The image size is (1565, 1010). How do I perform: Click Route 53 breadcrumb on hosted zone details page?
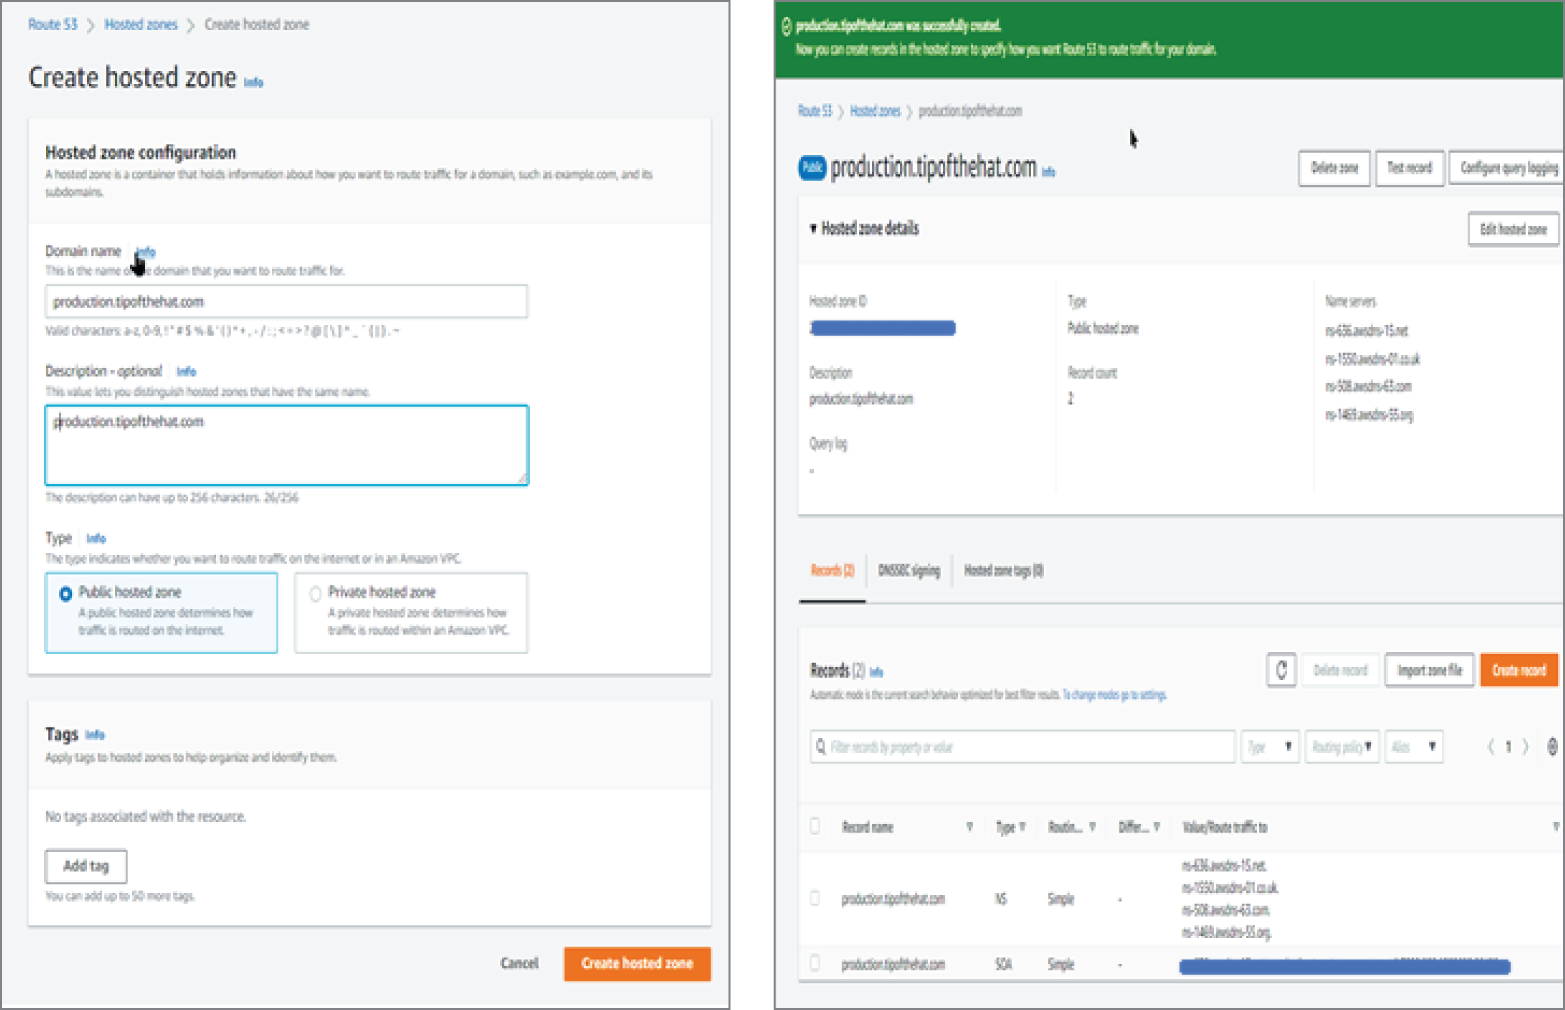tap(815, 111)
